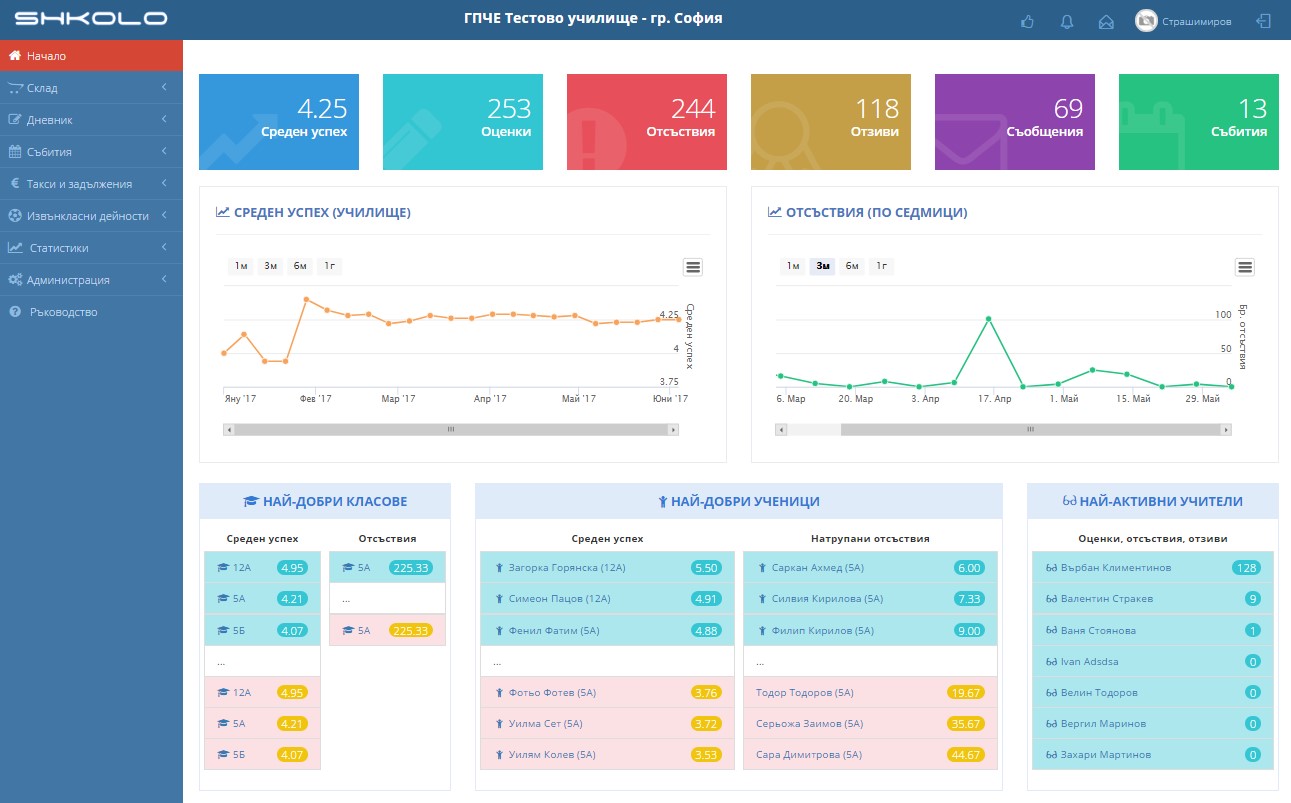Open the Отсъствия 244 red tile
This screenshot has width=1291, height=803.
646,122
